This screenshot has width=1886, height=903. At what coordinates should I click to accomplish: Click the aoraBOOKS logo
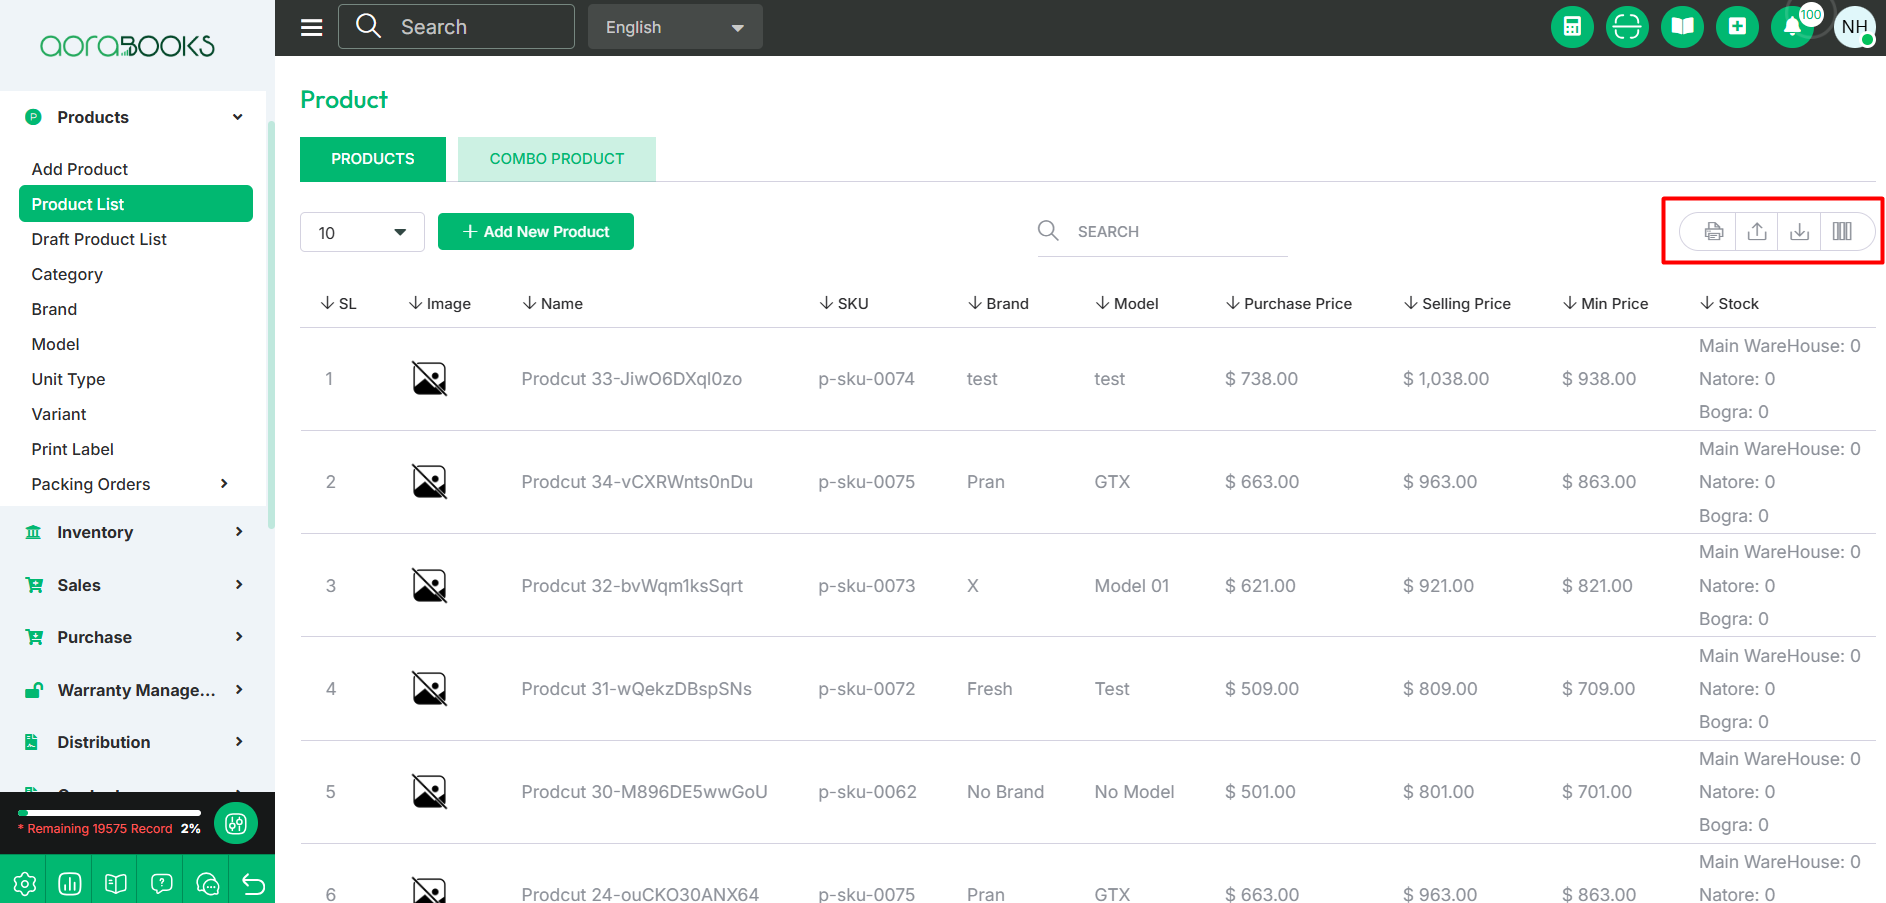pos(127,46)
